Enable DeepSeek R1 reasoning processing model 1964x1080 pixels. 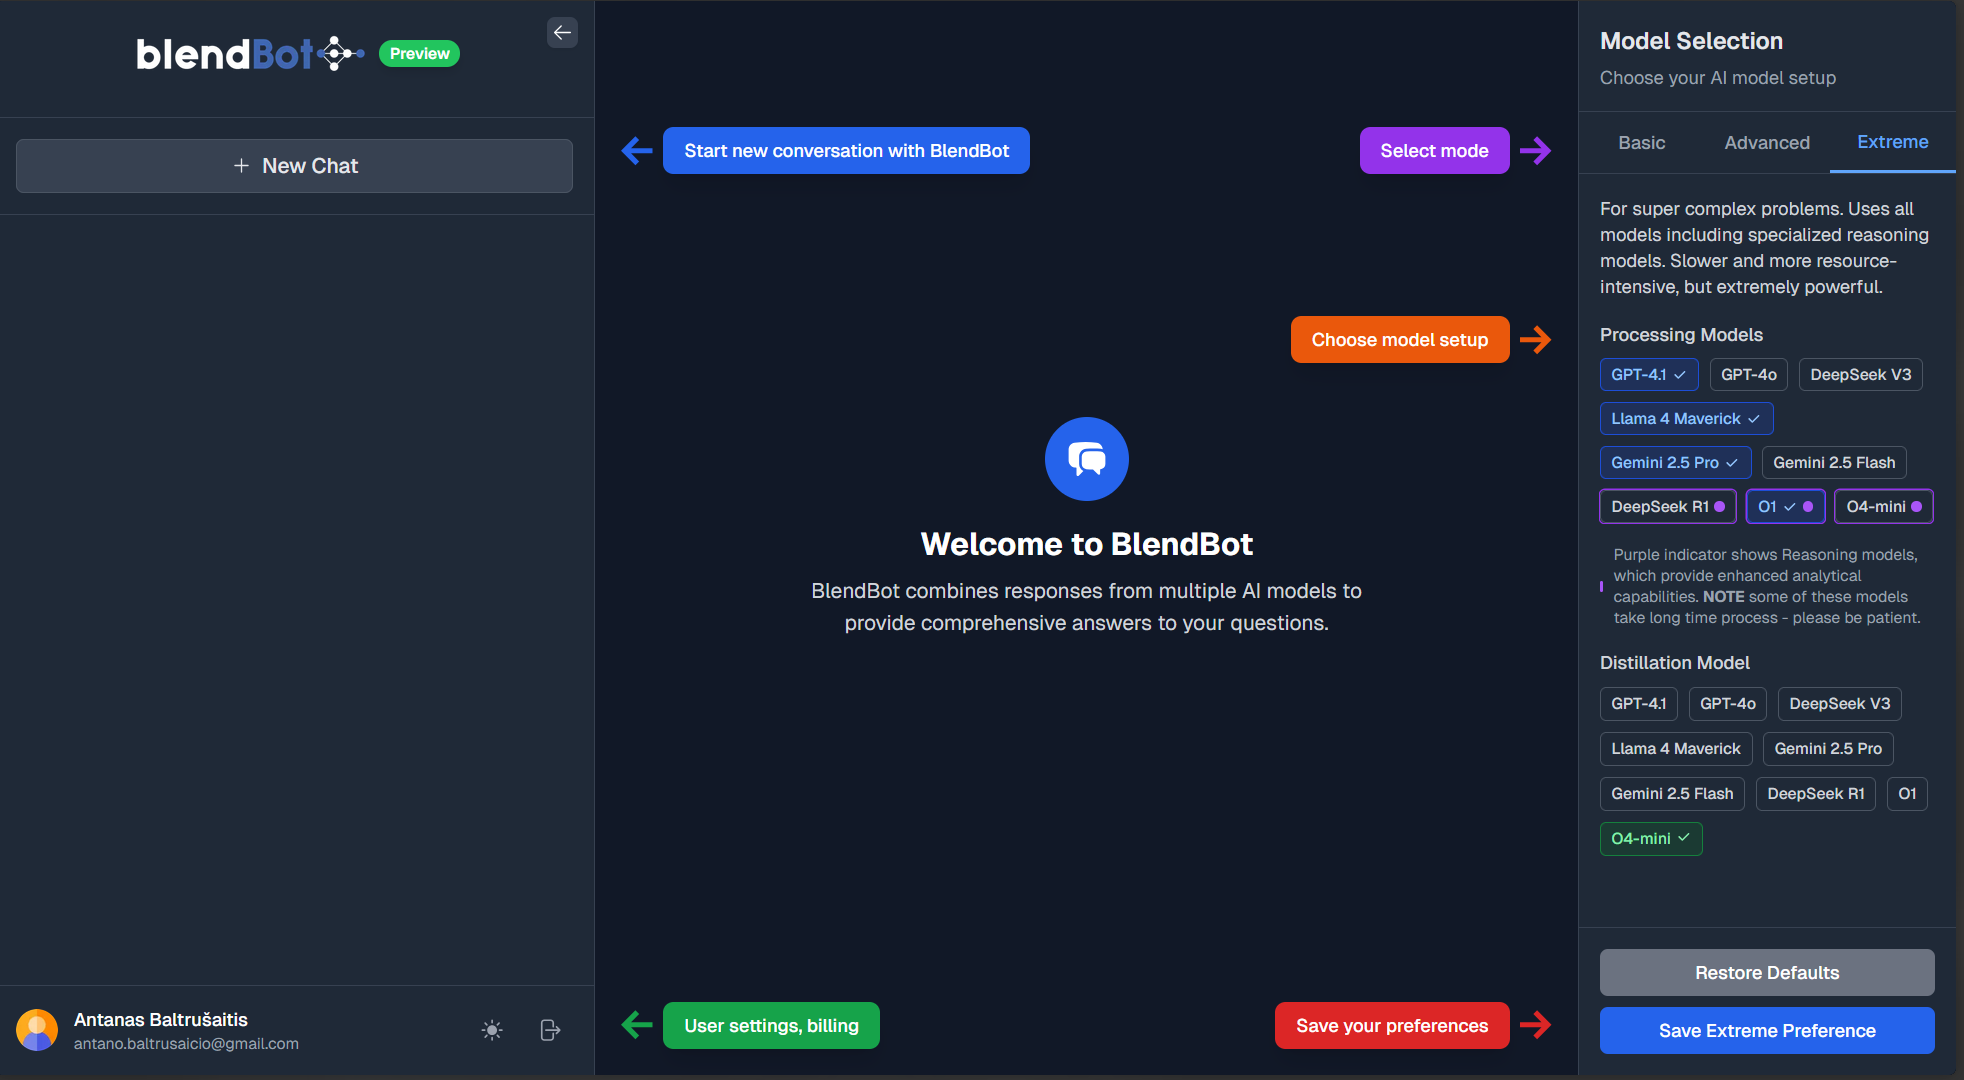[1668, 507]
